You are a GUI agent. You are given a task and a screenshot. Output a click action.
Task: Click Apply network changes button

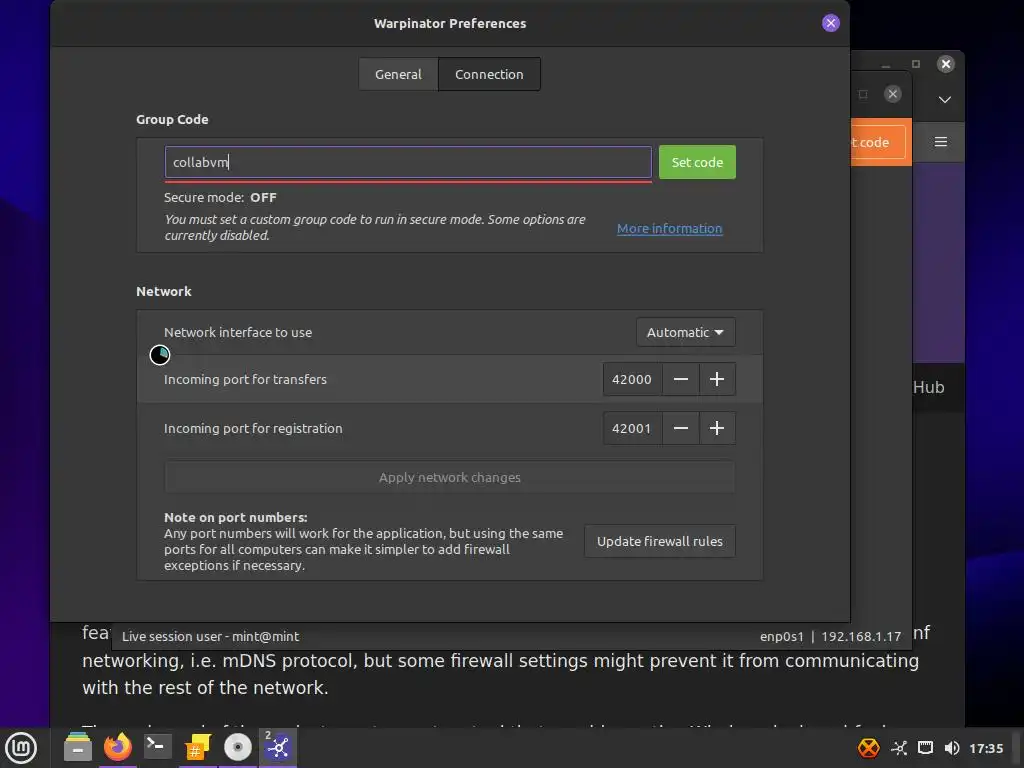click(449, 477)
